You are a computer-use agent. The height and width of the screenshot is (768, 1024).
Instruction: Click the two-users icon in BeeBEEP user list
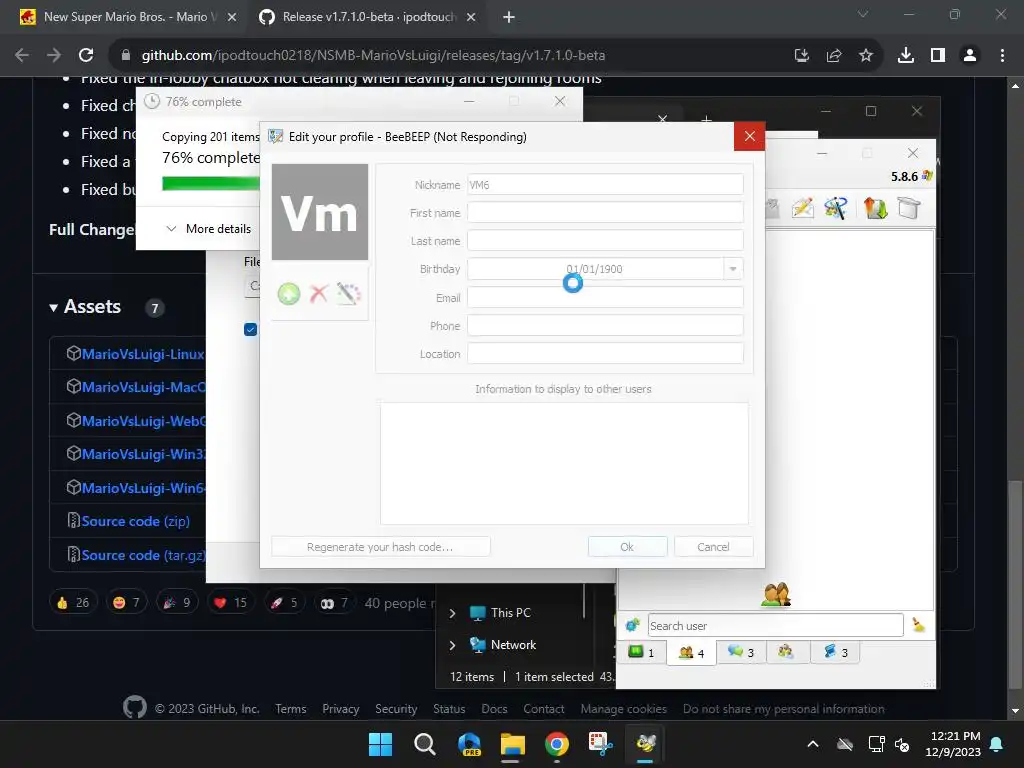coord(776,594)
